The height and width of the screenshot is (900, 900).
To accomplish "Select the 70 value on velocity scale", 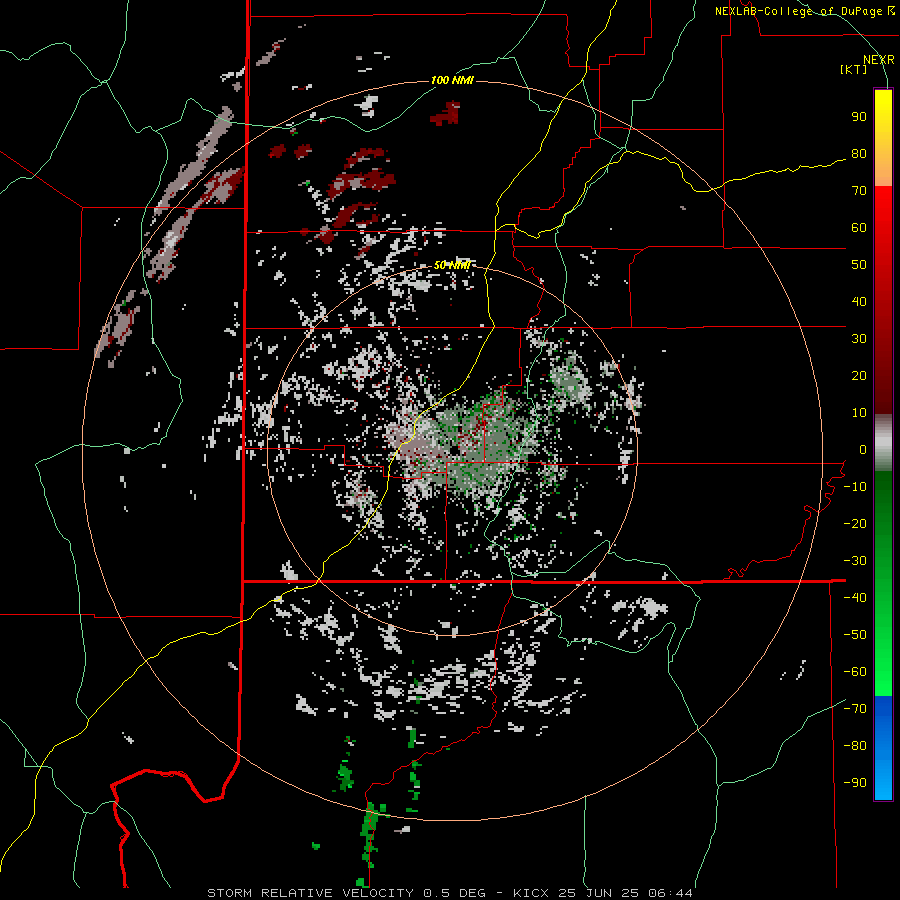I will pos(859,191).
